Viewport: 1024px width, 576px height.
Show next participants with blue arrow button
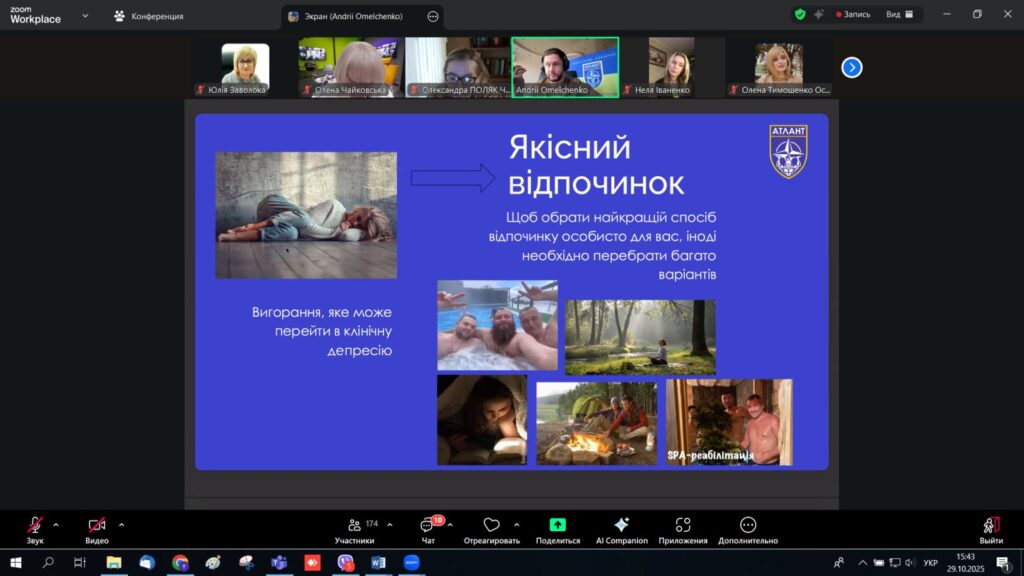852,67
